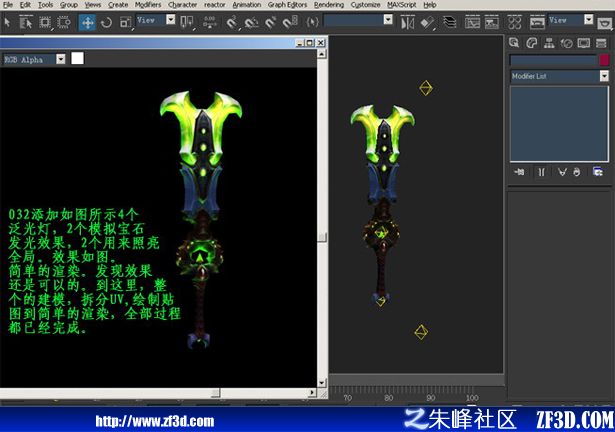Open the Tools menu
This screenshot has width=615, height=432.
[45, 5]
